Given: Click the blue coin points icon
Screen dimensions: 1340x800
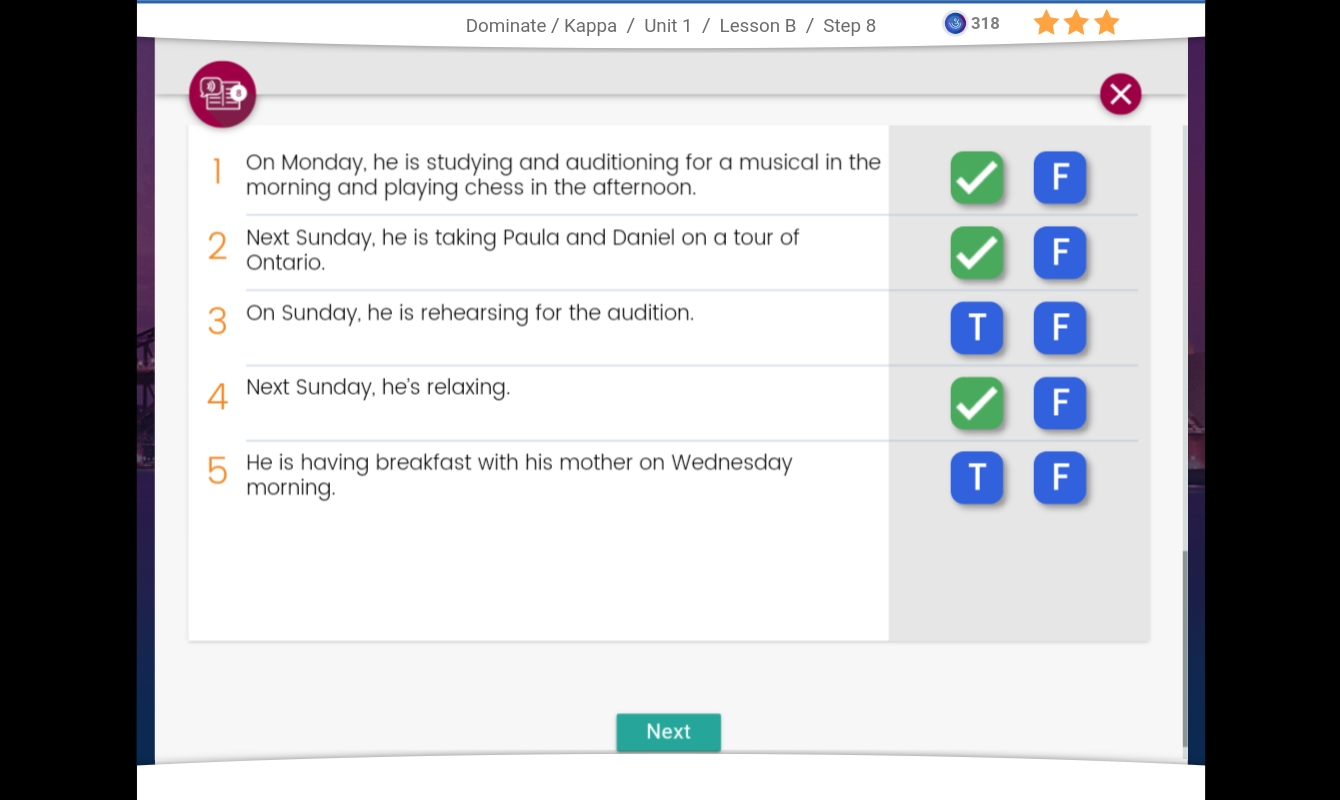Looking at the screenshot, I should 955,23.
